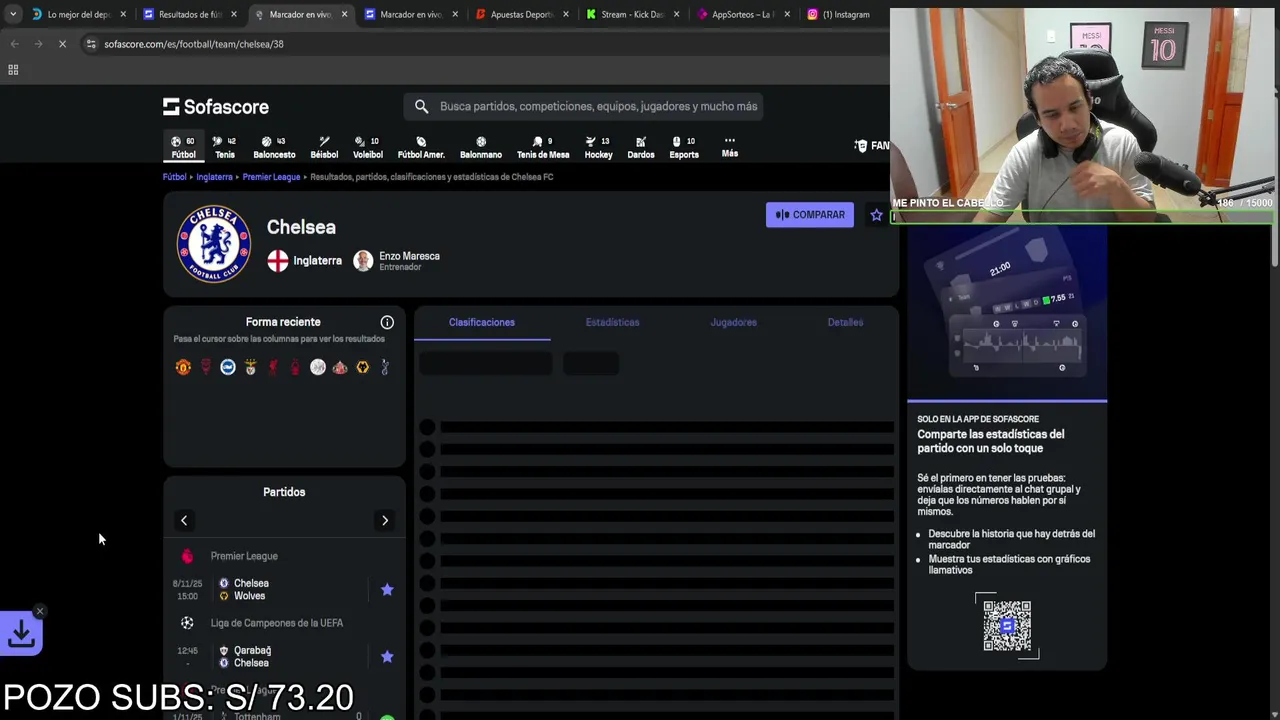
Task: Click the Chelsea club crest
Action: coord(213,244)
